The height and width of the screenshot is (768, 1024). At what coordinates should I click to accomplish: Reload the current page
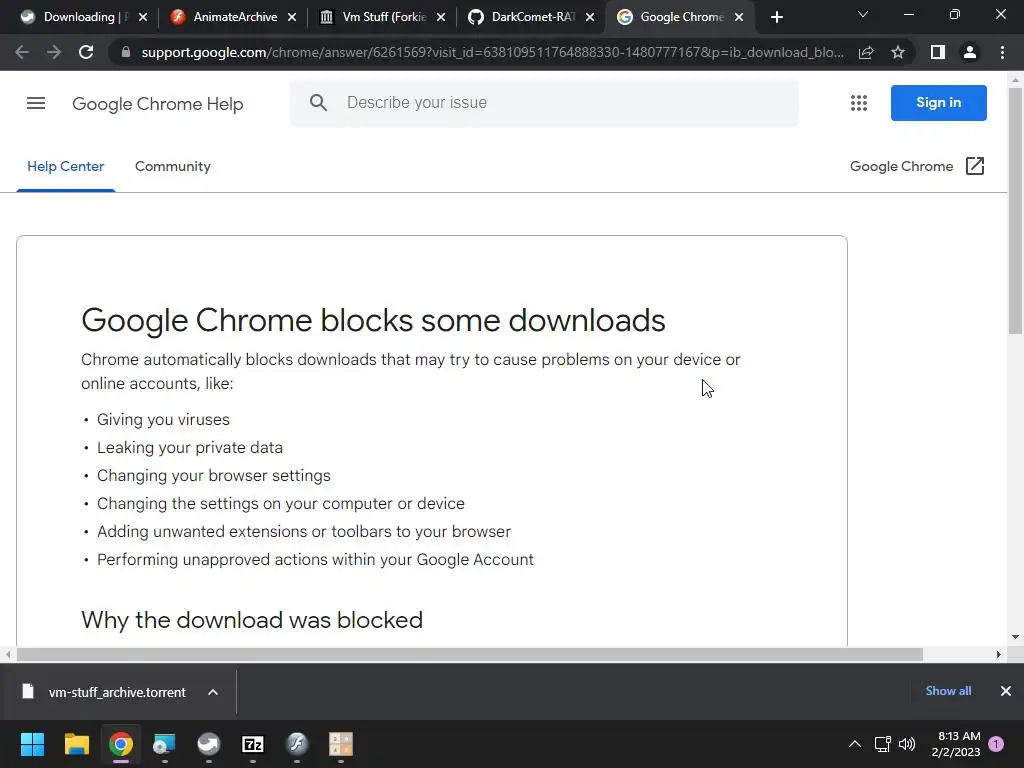coord(86,52)
